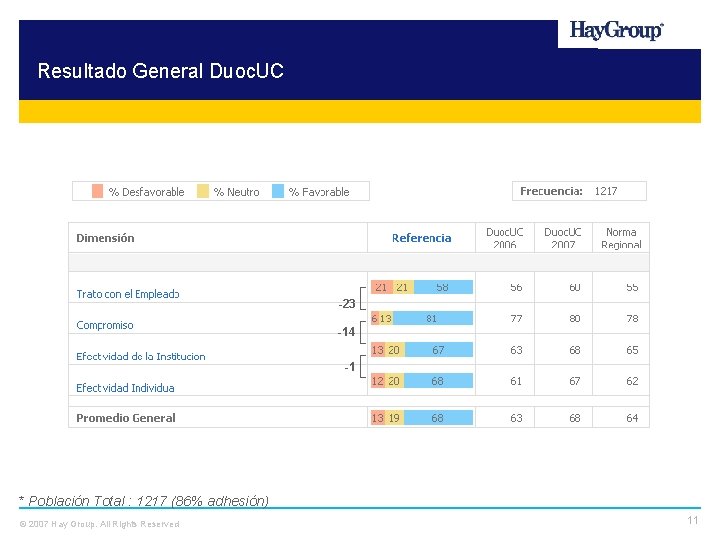This screenshot has height=540, width=720.
Task: Click the Norma Regional column header
Action: click(x=621, y=238)
